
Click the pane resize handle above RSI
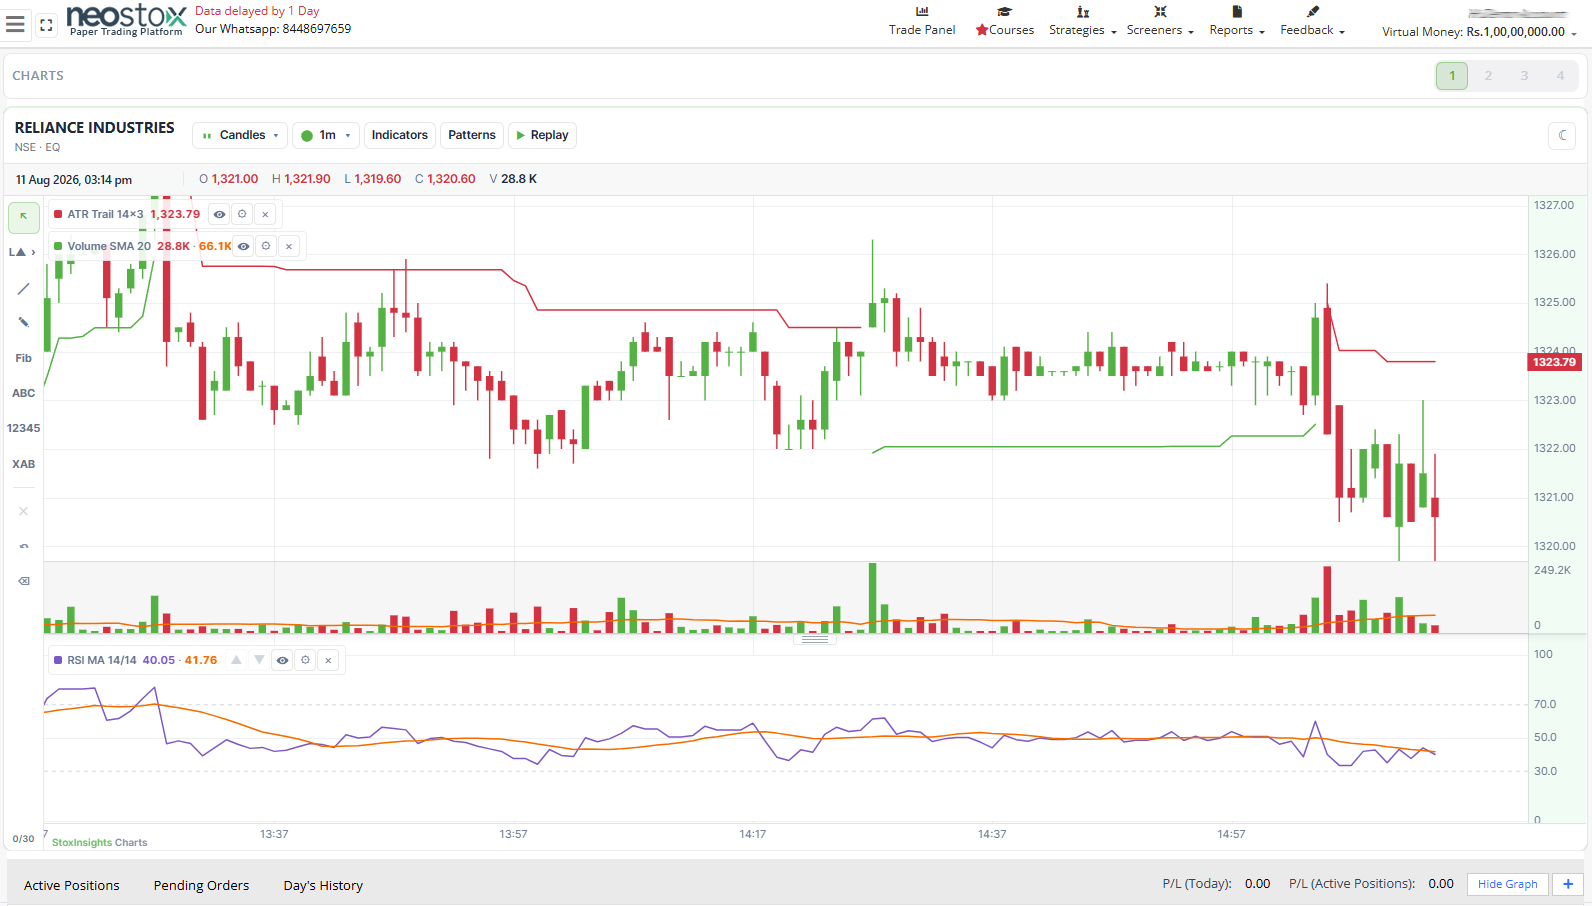[815, 638]
